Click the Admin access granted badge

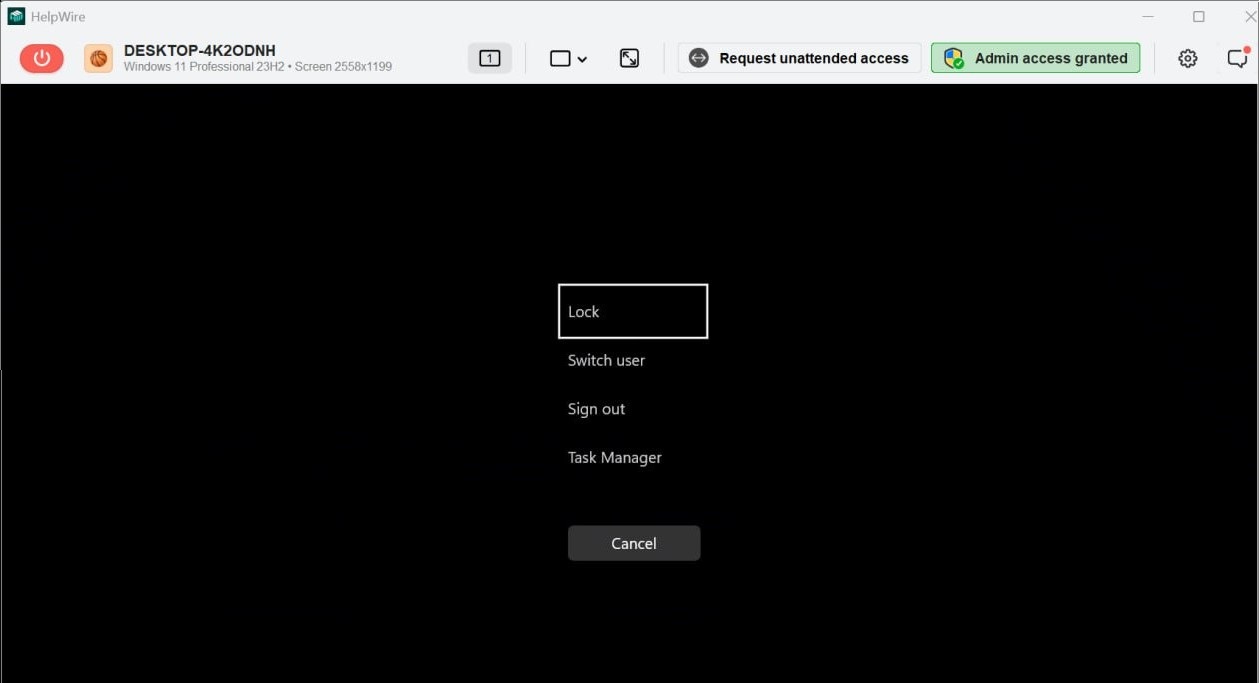(x=1035, y=57)
